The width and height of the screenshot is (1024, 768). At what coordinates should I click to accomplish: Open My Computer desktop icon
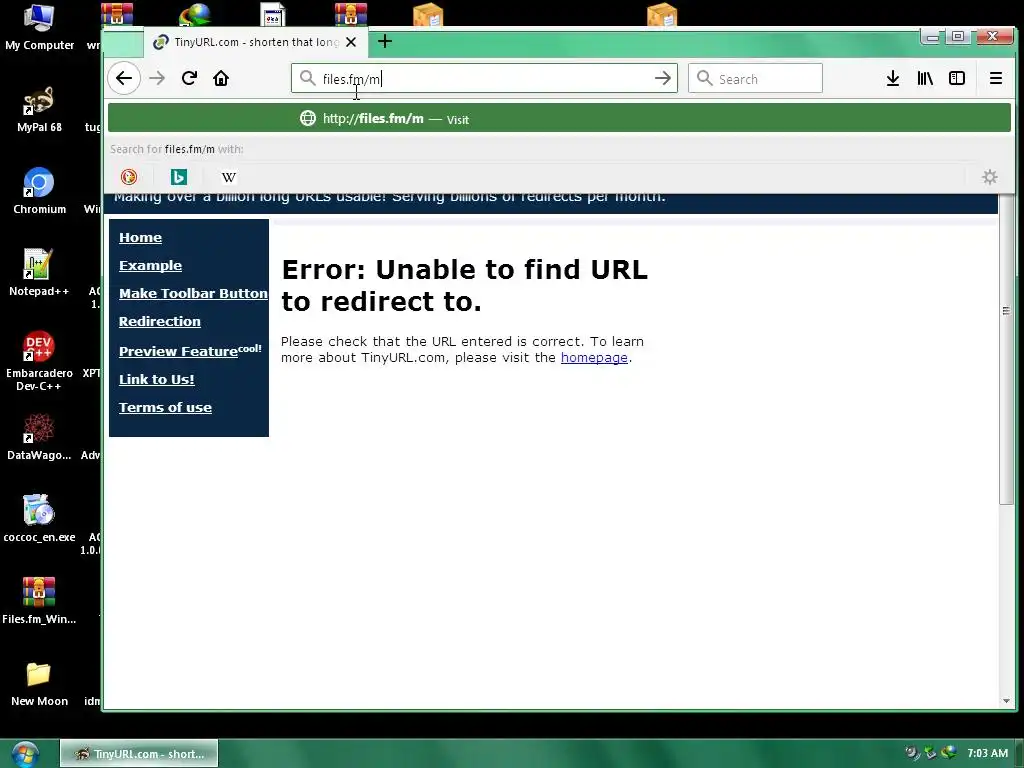click(39, 27)
